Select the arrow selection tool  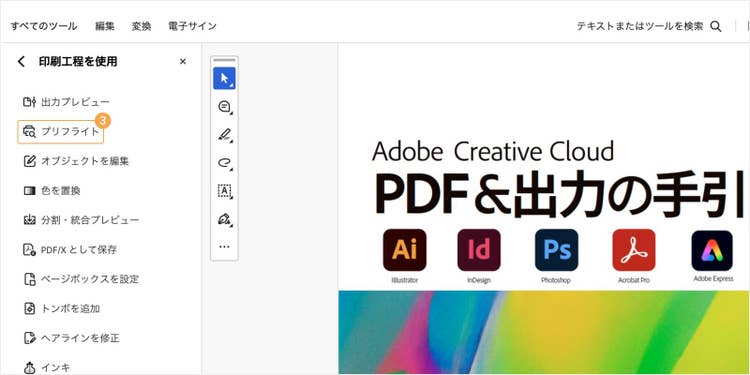click(224, 78)
